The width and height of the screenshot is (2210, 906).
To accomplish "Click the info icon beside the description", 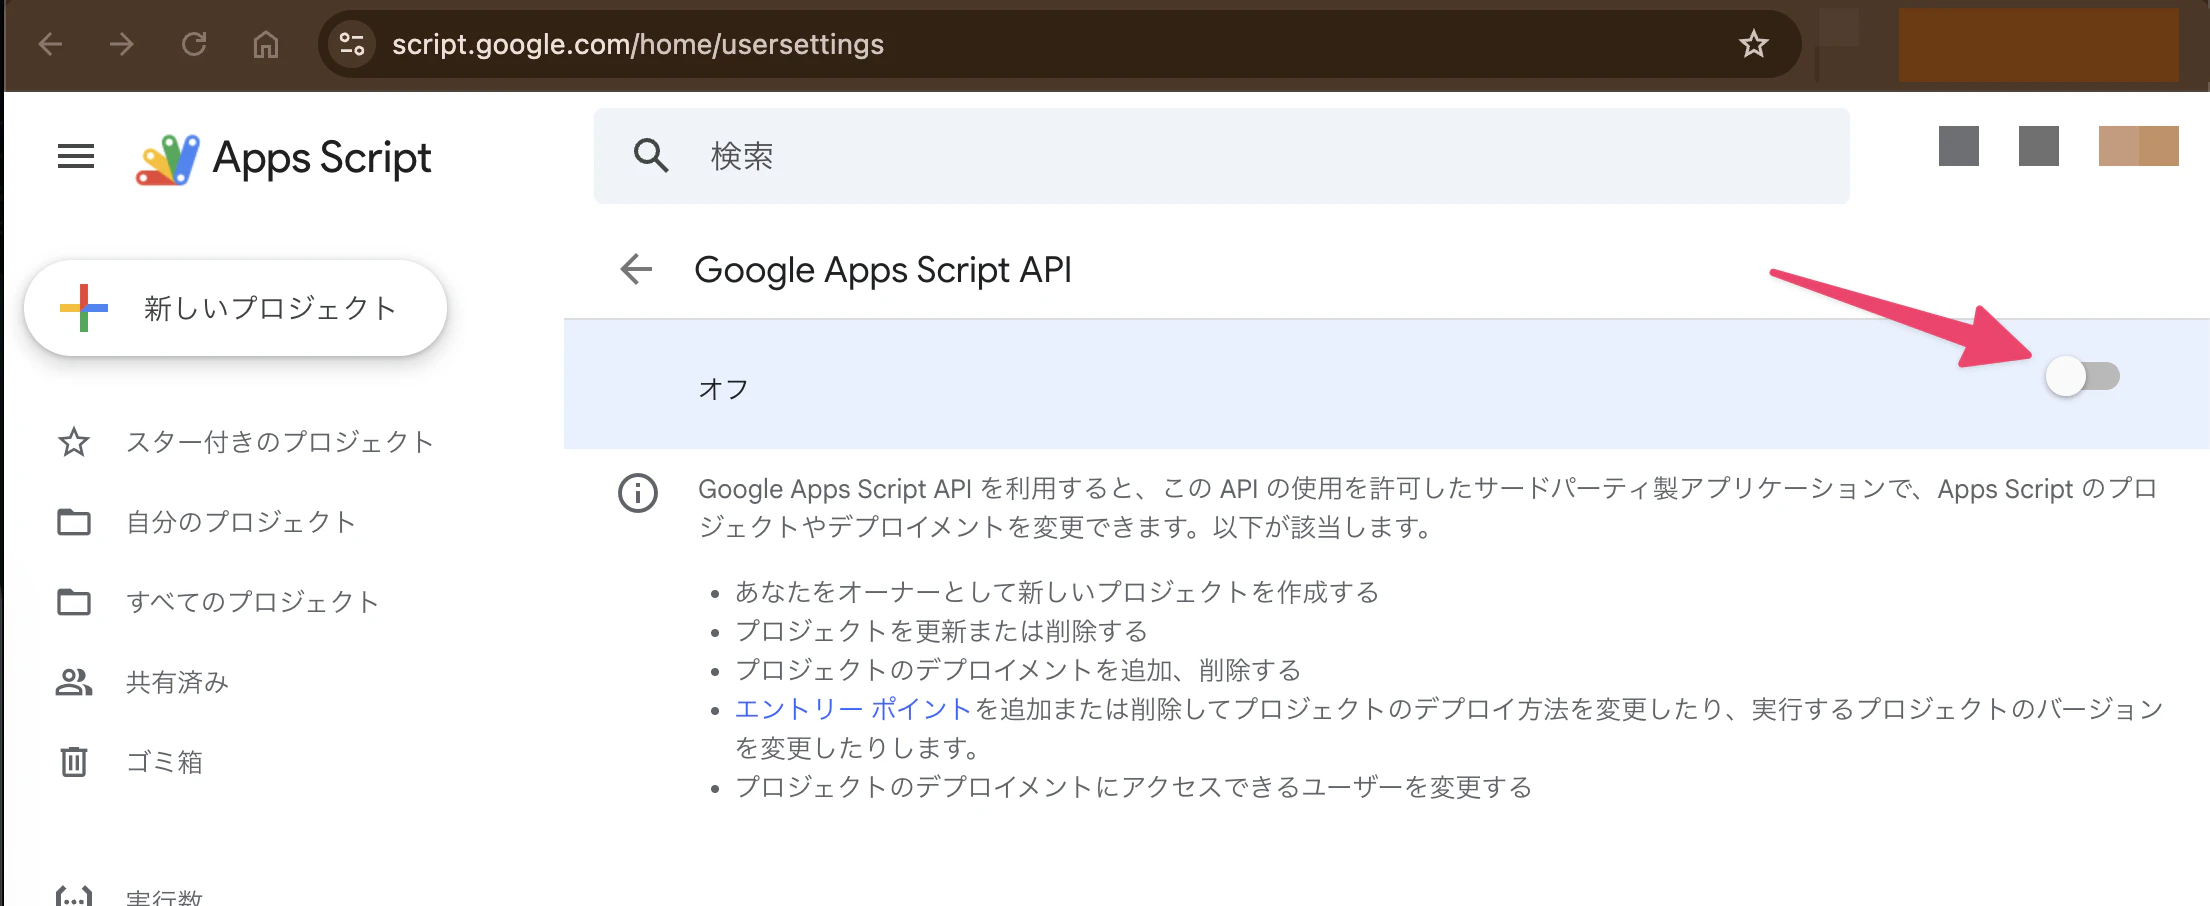I will click(x=638, y=493).
